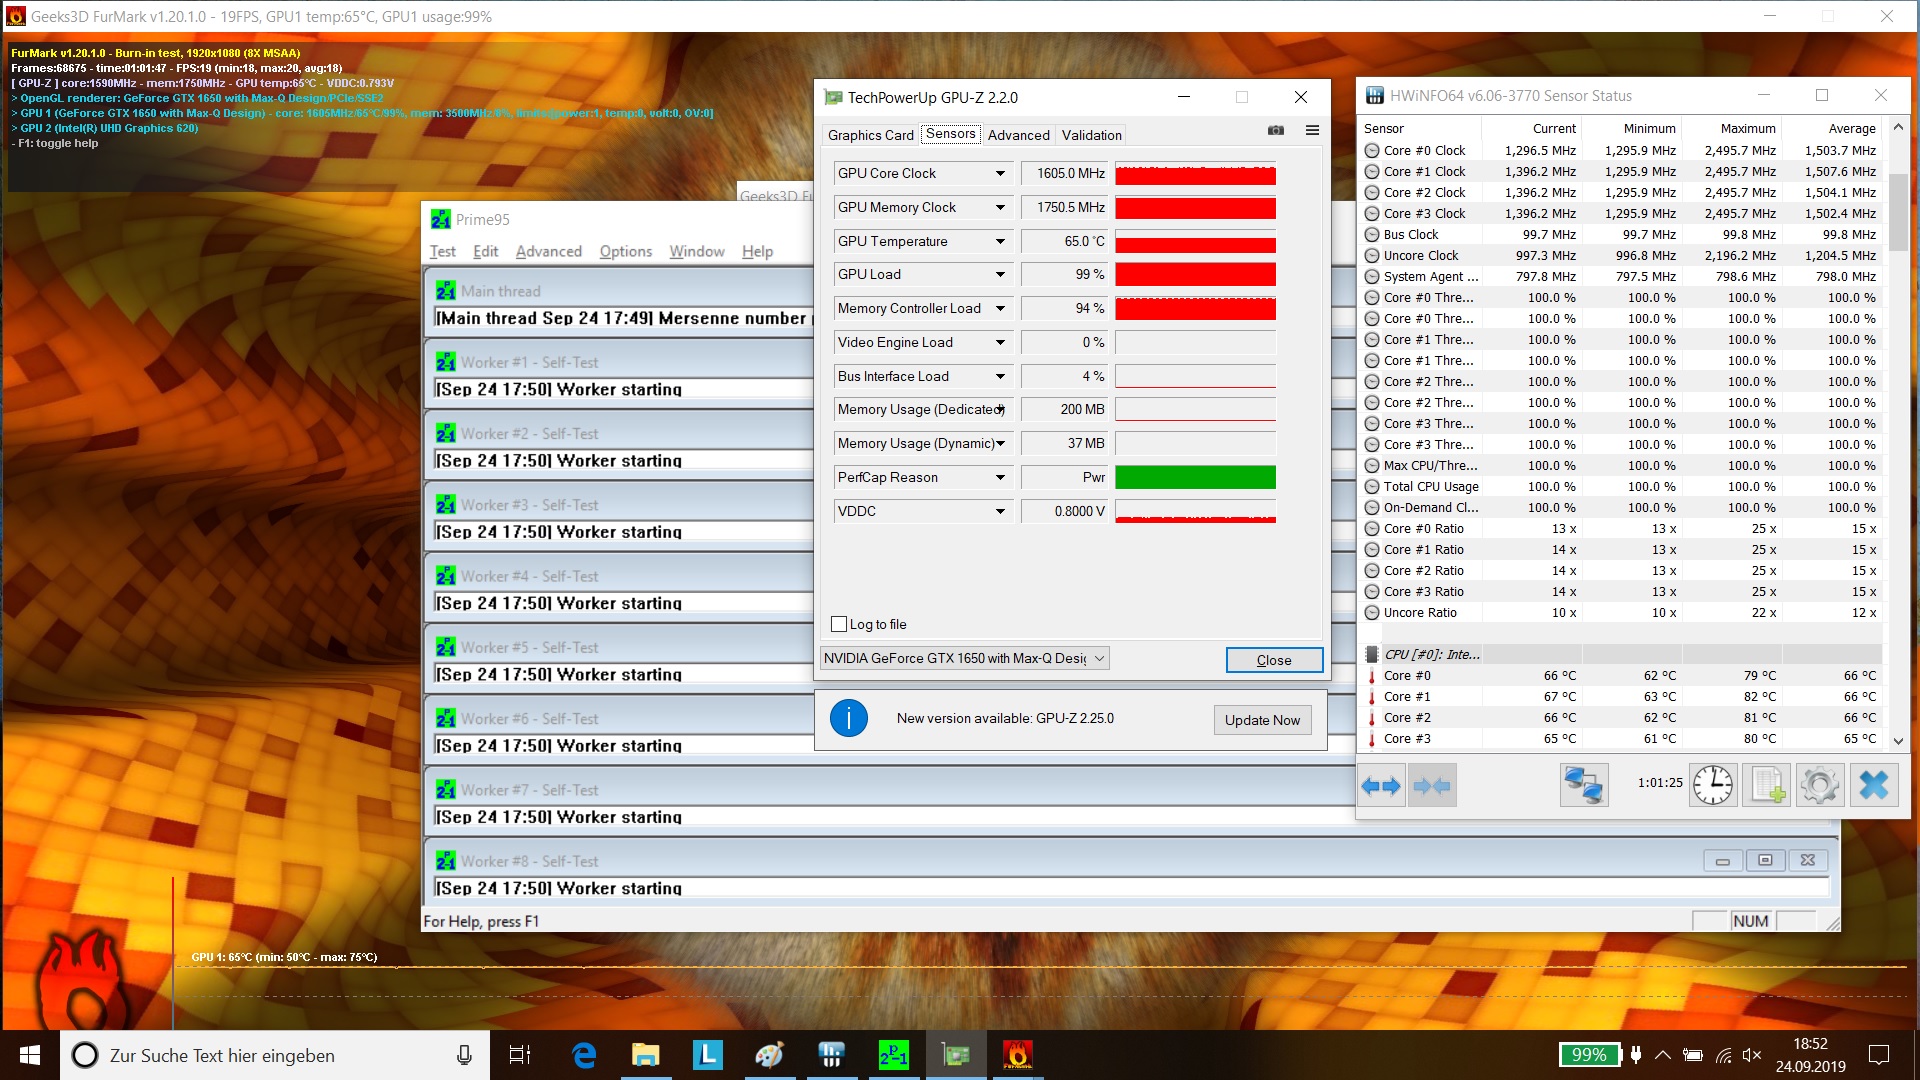Switch to the Graphics Card tab
The width and height of the screenshot is (1920, 1080).
(x=870, y=135)
